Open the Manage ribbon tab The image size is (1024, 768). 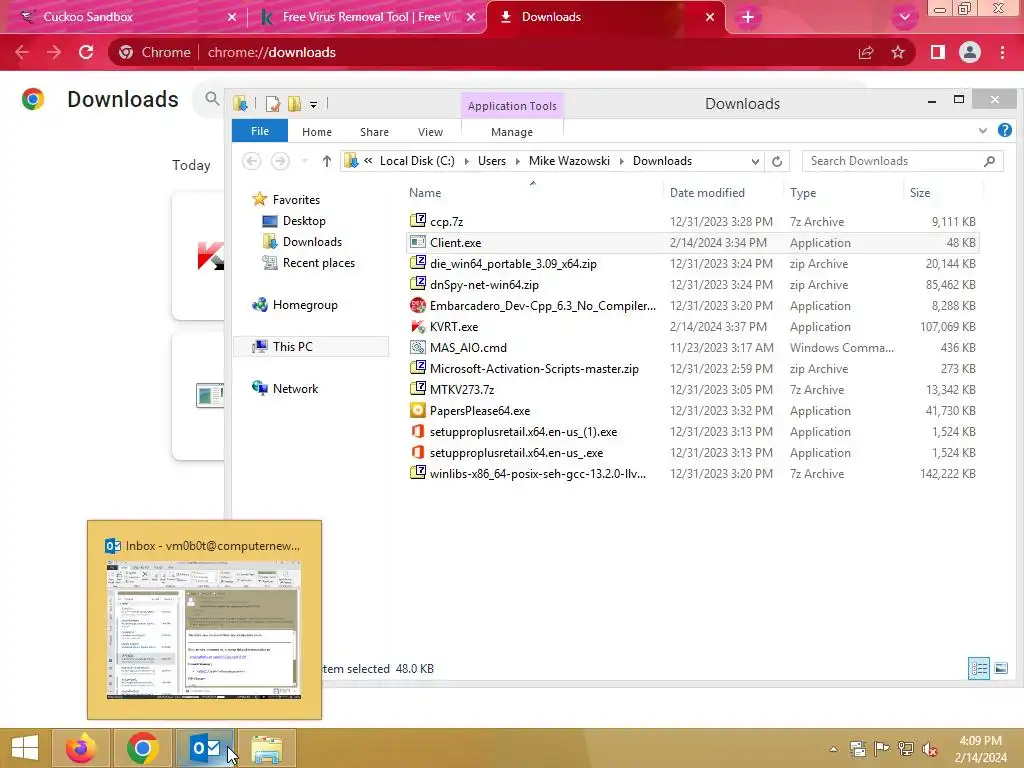pos(512,132)
